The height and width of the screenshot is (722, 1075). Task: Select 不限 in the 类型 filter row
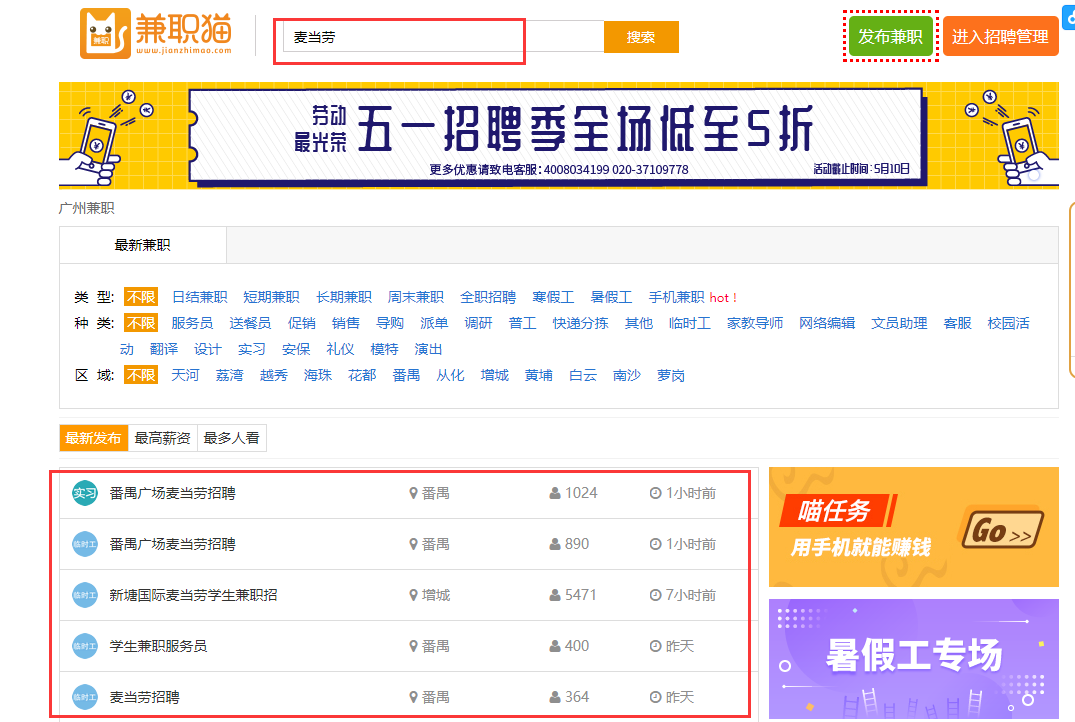(x=141, y=297)
